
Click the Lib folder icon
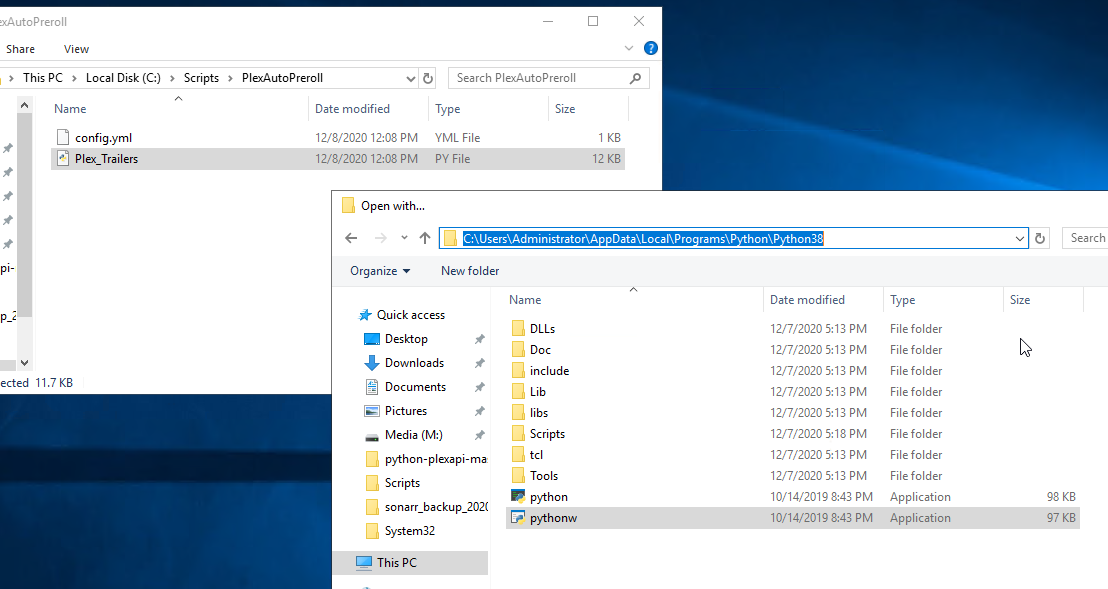click(x=518, y=391)
